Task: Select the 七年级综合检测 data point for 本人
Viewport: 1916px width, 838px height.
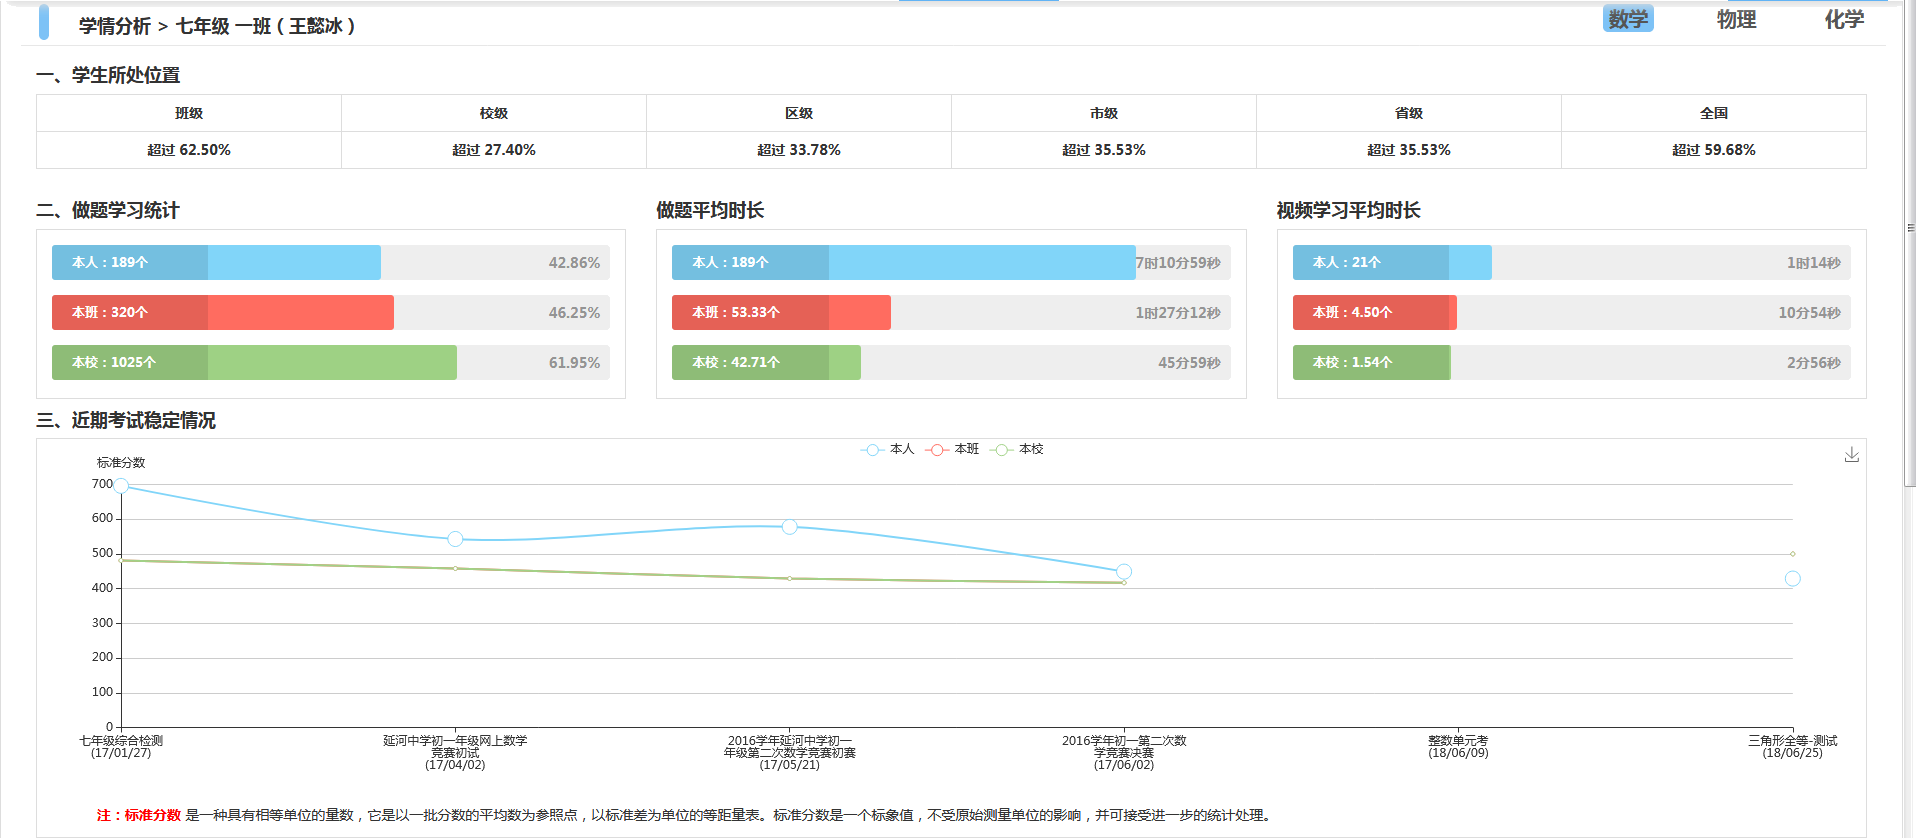Action: click(121, 485)
